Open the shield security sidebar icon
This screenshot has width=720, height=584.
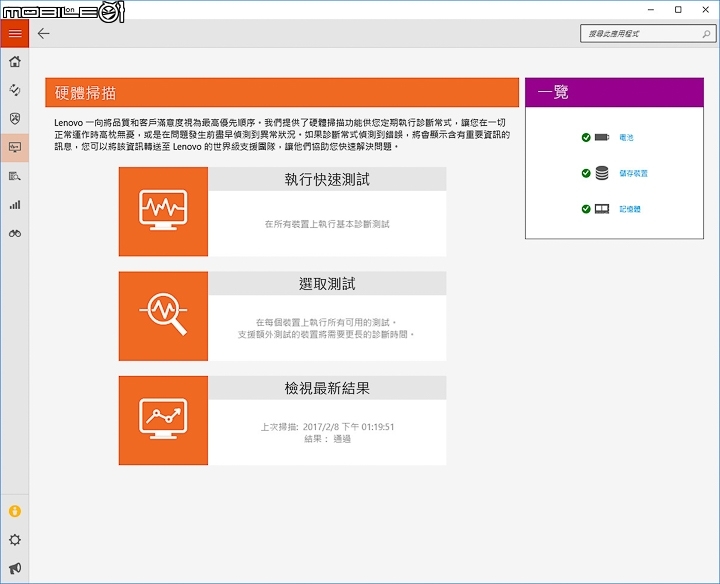15,119
